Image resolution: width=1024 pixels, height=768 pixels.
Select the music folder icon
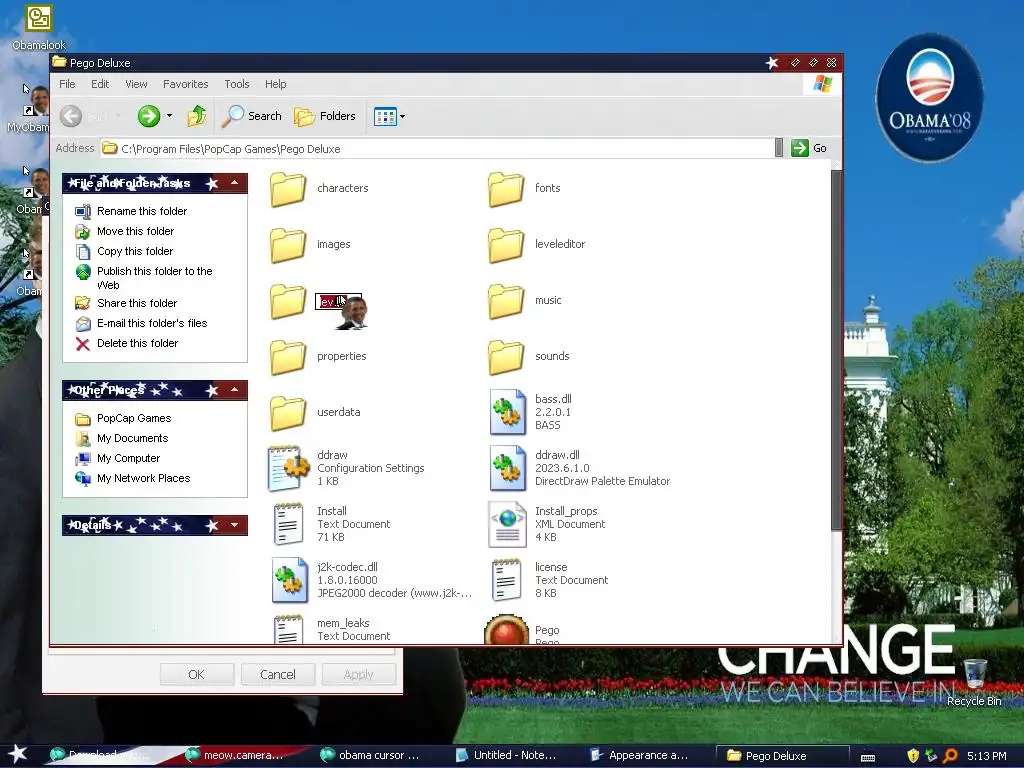point(506,301)
